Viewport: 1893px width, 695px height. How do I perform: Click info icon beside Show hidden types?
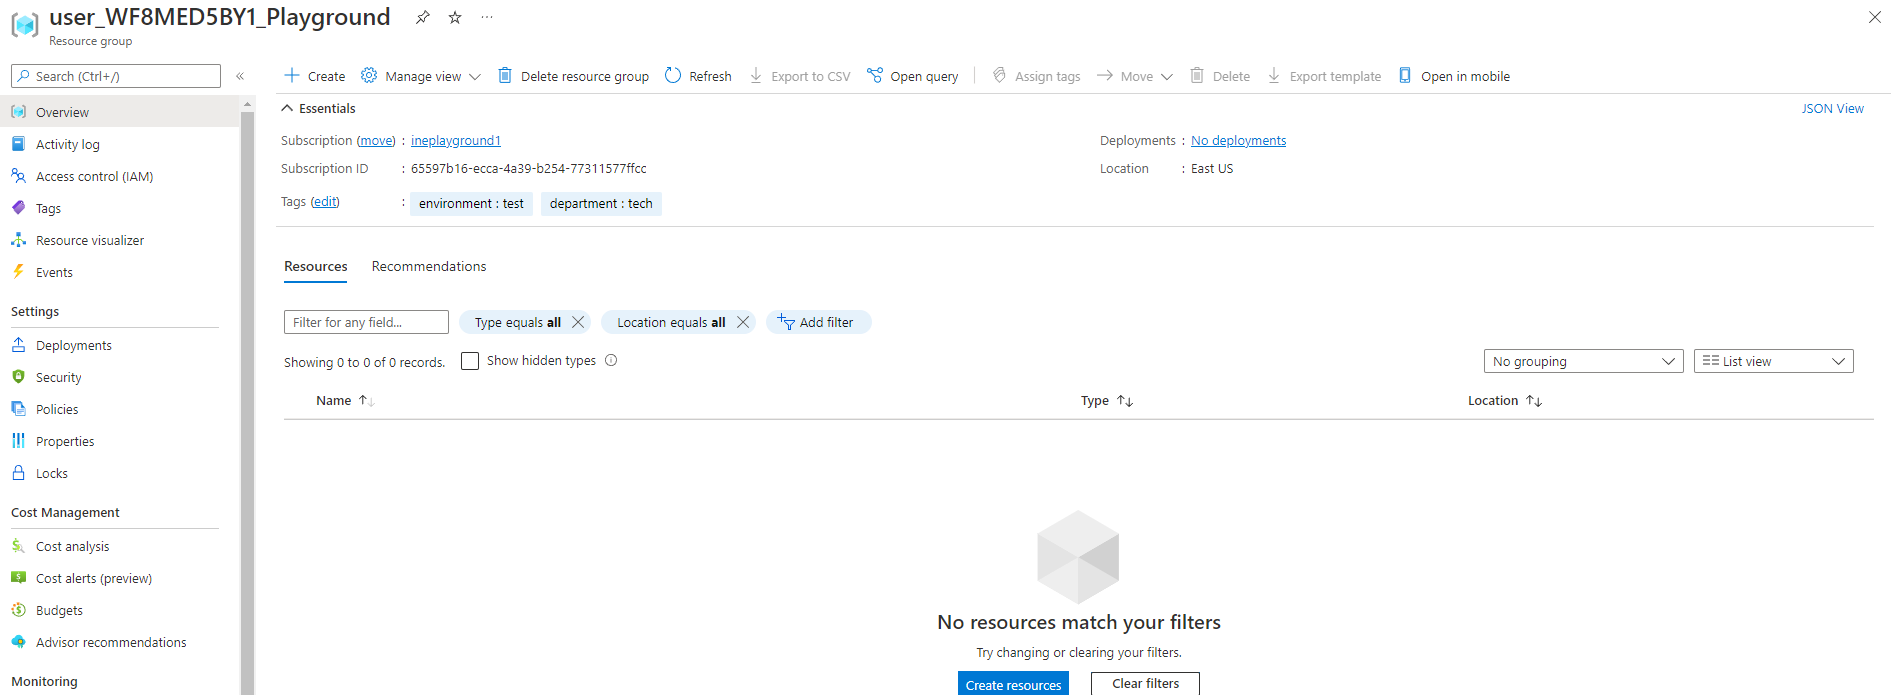(x=611, y=361)
